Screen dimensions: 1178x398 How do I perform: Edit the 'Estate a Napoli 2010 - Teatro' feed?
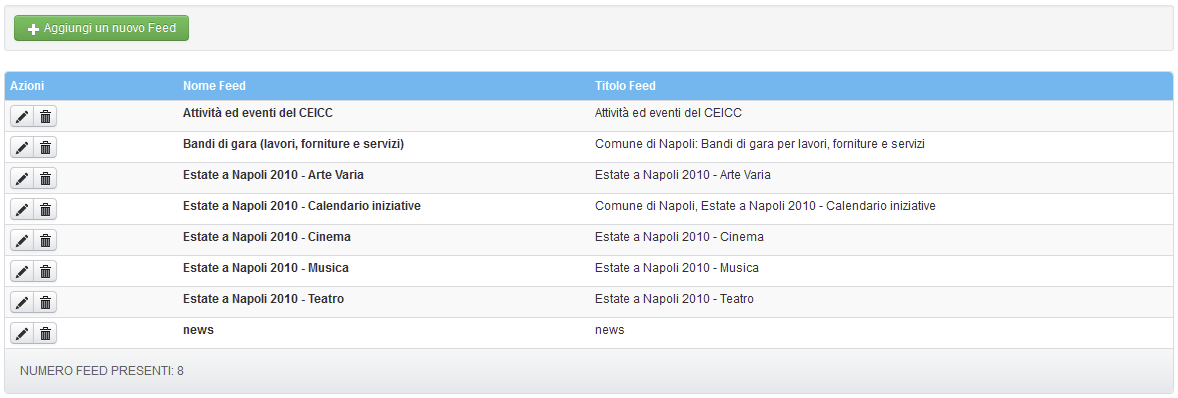23,302
